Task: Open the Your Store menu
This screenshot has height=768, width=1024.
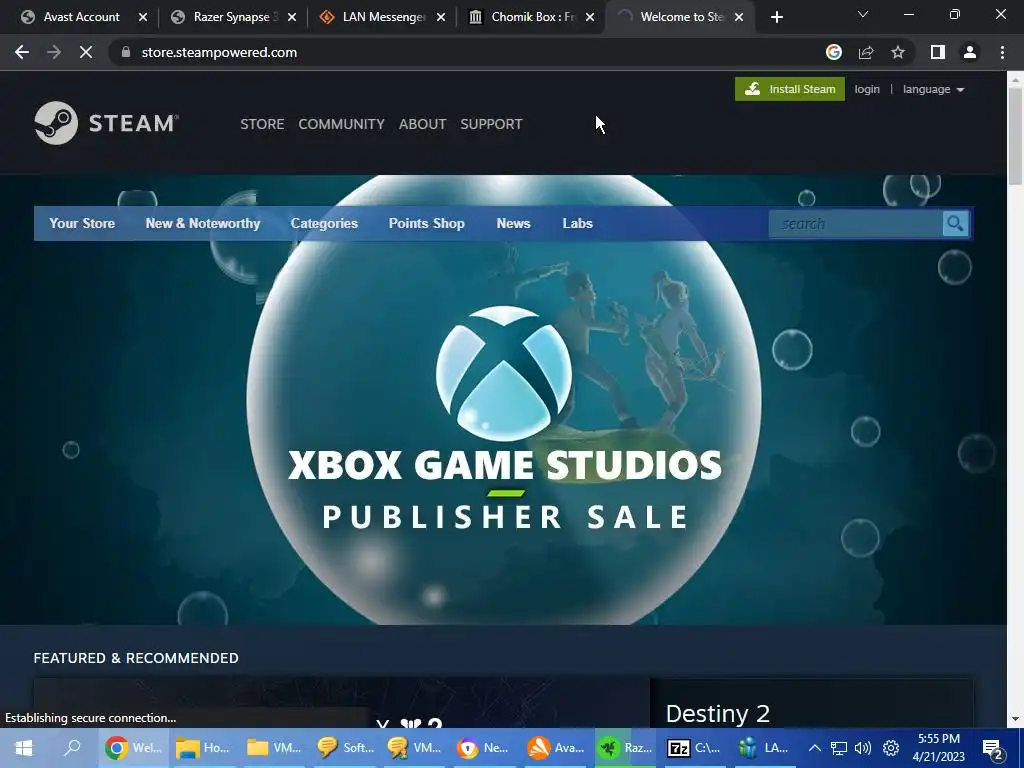Action: click(x=82, y=223)
